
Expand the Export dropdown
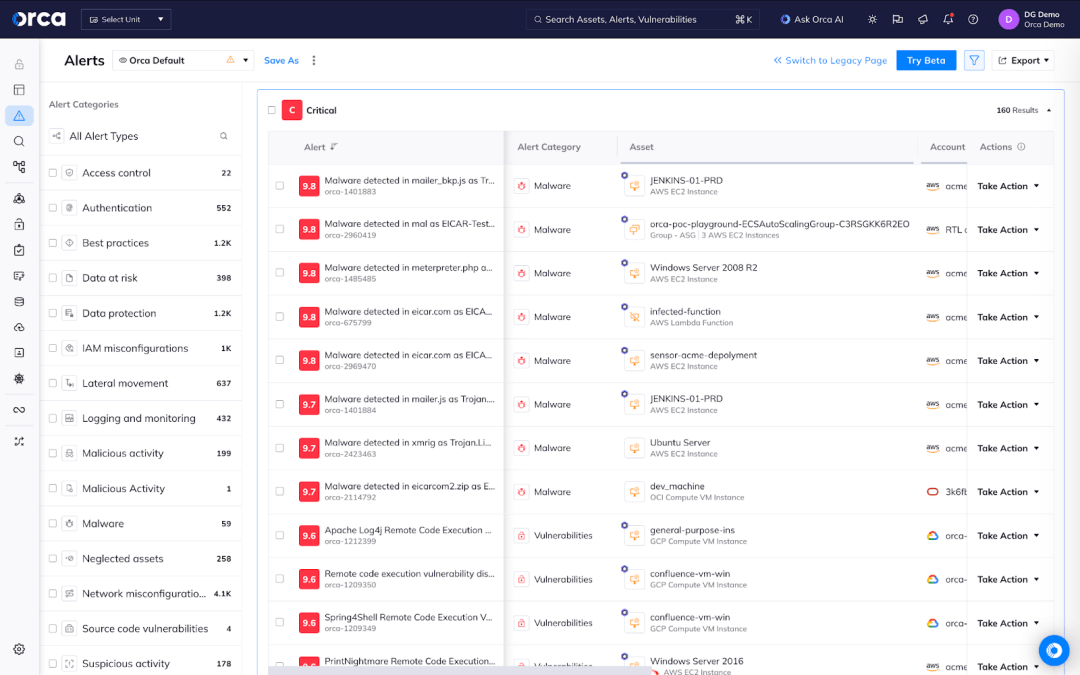click(x=1023, y=60)
